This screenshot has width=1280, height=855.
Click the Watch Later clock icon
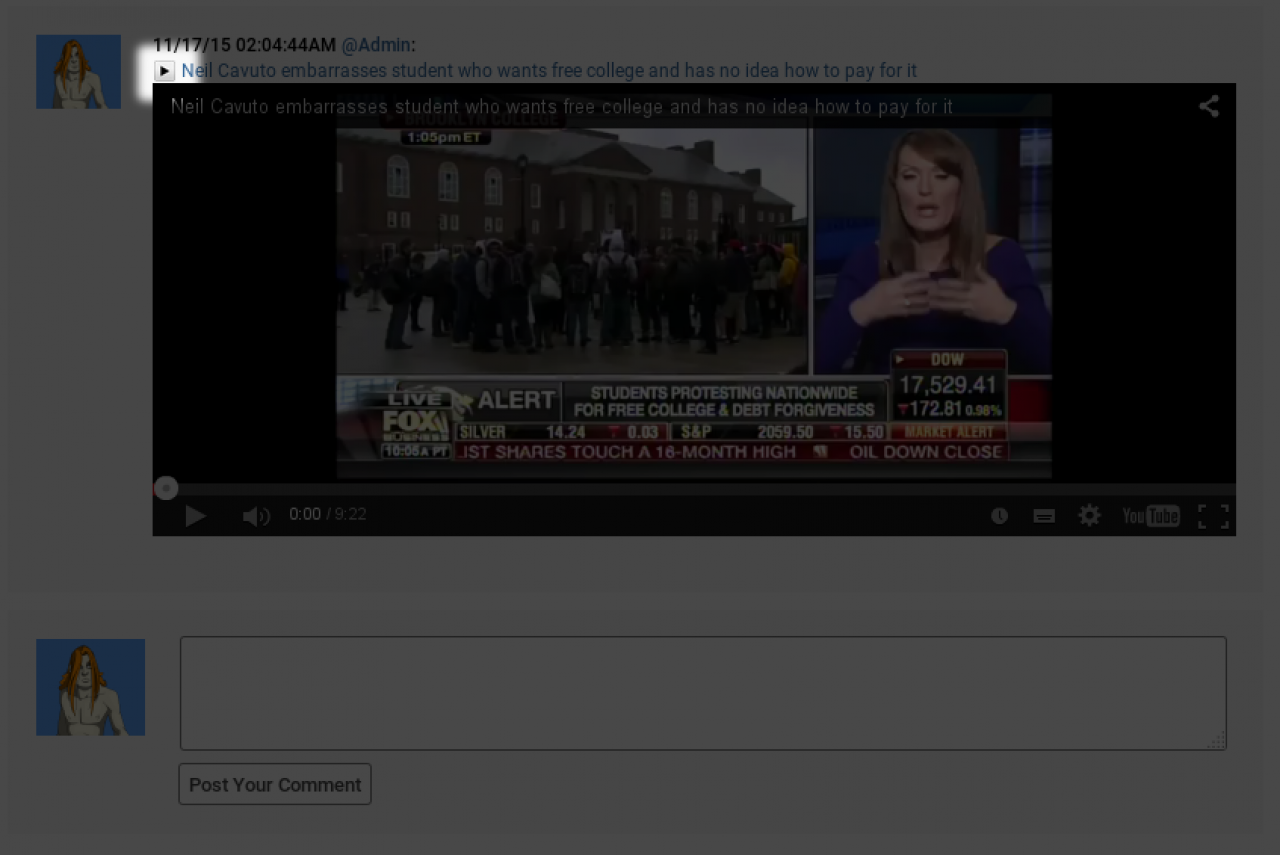(x=999, y=515)
